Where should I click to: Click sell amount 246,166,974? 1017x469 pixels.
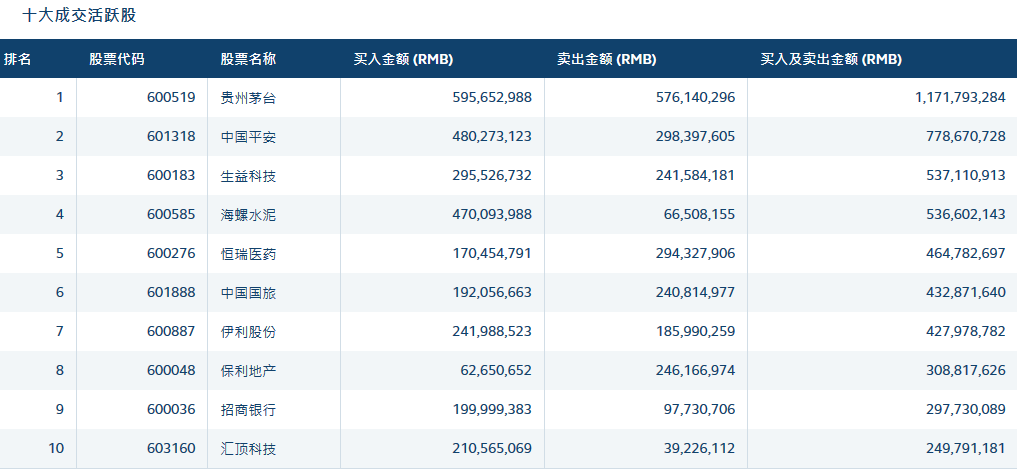coord(695,370)
